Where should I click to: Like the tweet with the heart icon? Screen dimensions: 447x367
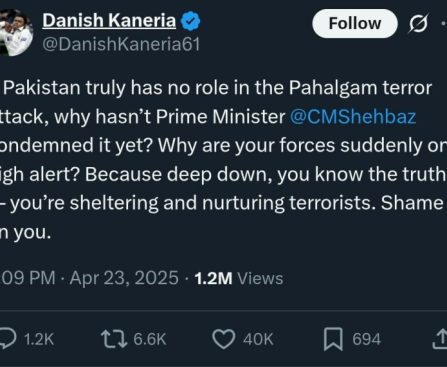tap(223, 339)
